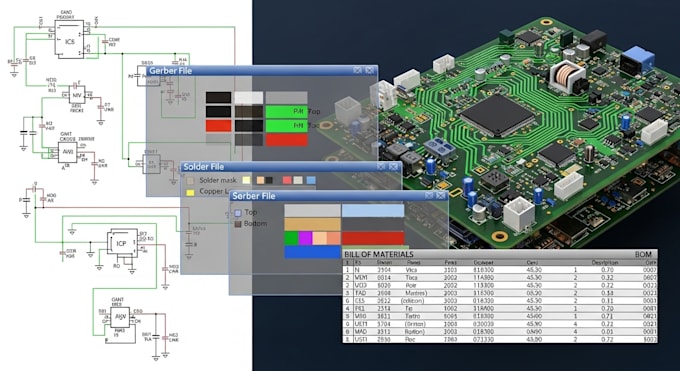Pick the wide light gray swatch in Gerber File
680x371 pixels.
pos(287,98)
